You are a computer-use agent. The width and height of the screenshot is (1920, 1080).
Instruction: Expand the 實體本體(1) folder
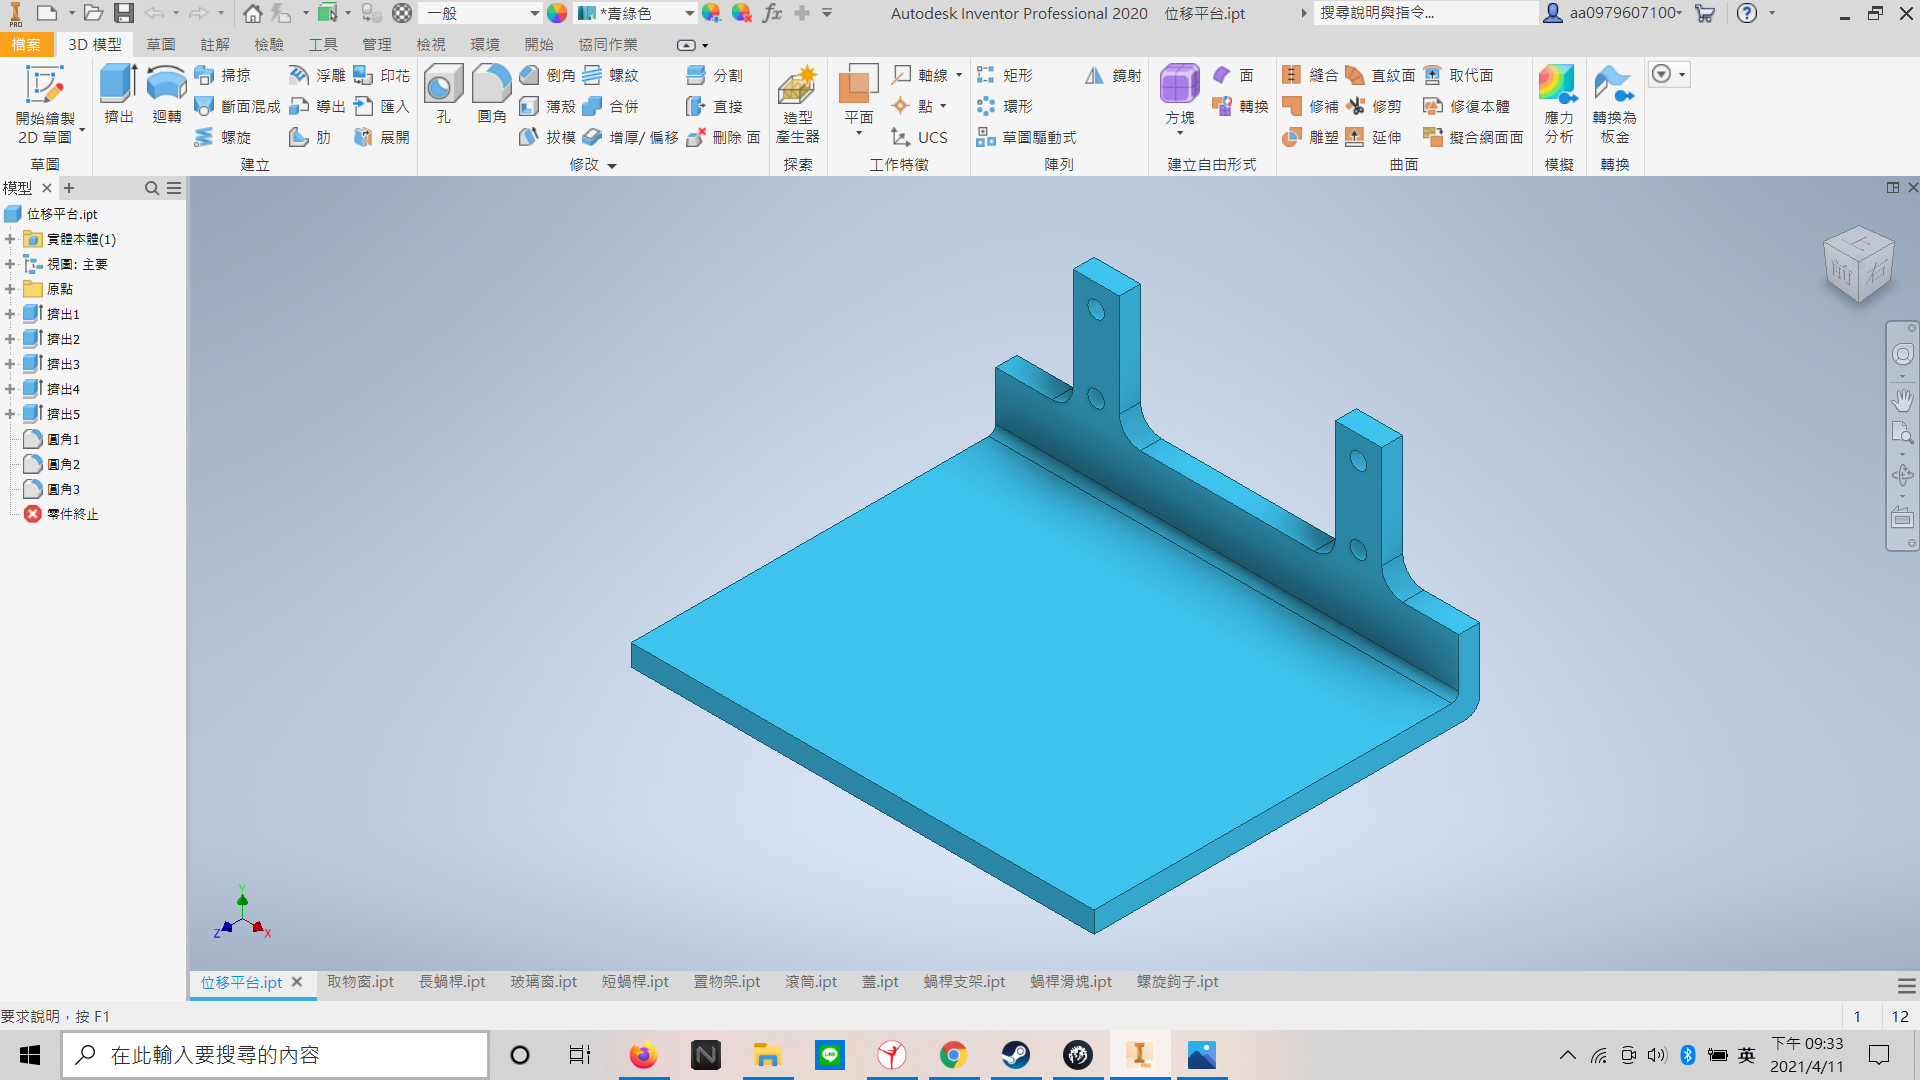(10, 239)
